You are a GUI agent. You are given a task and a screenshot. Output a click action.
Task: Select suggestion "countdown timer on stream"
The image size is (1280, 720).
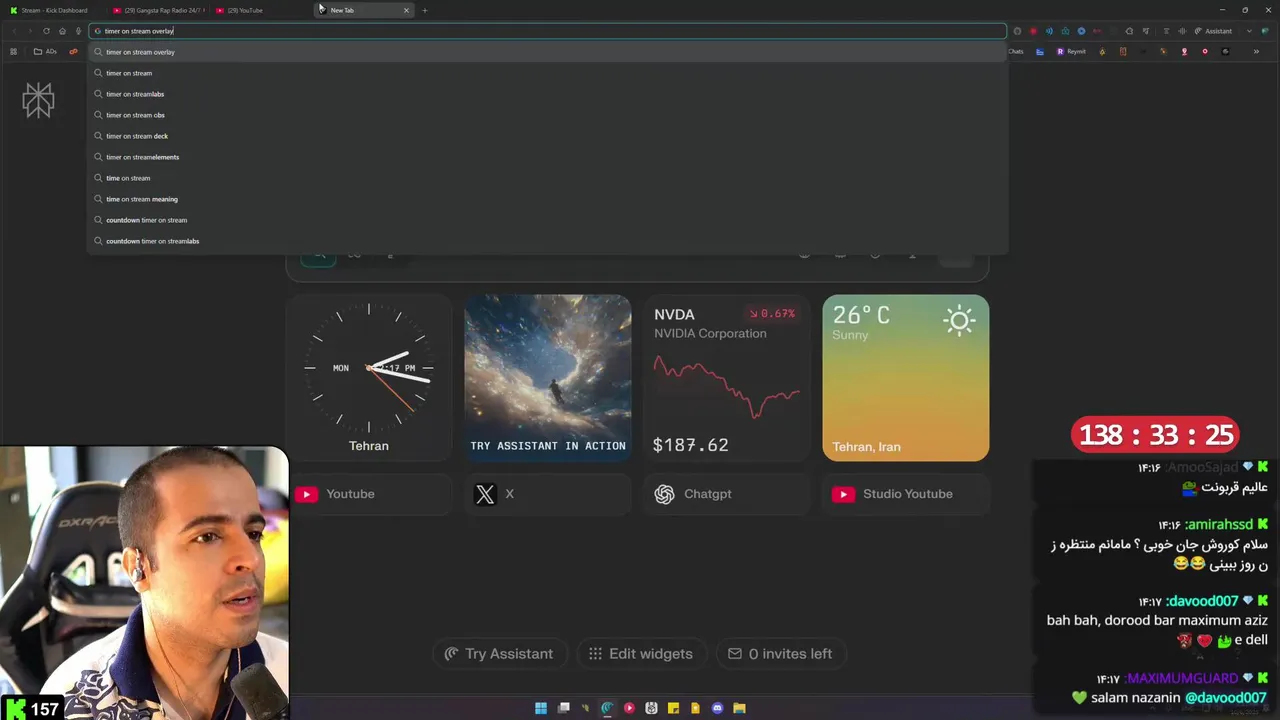point(547,220)
